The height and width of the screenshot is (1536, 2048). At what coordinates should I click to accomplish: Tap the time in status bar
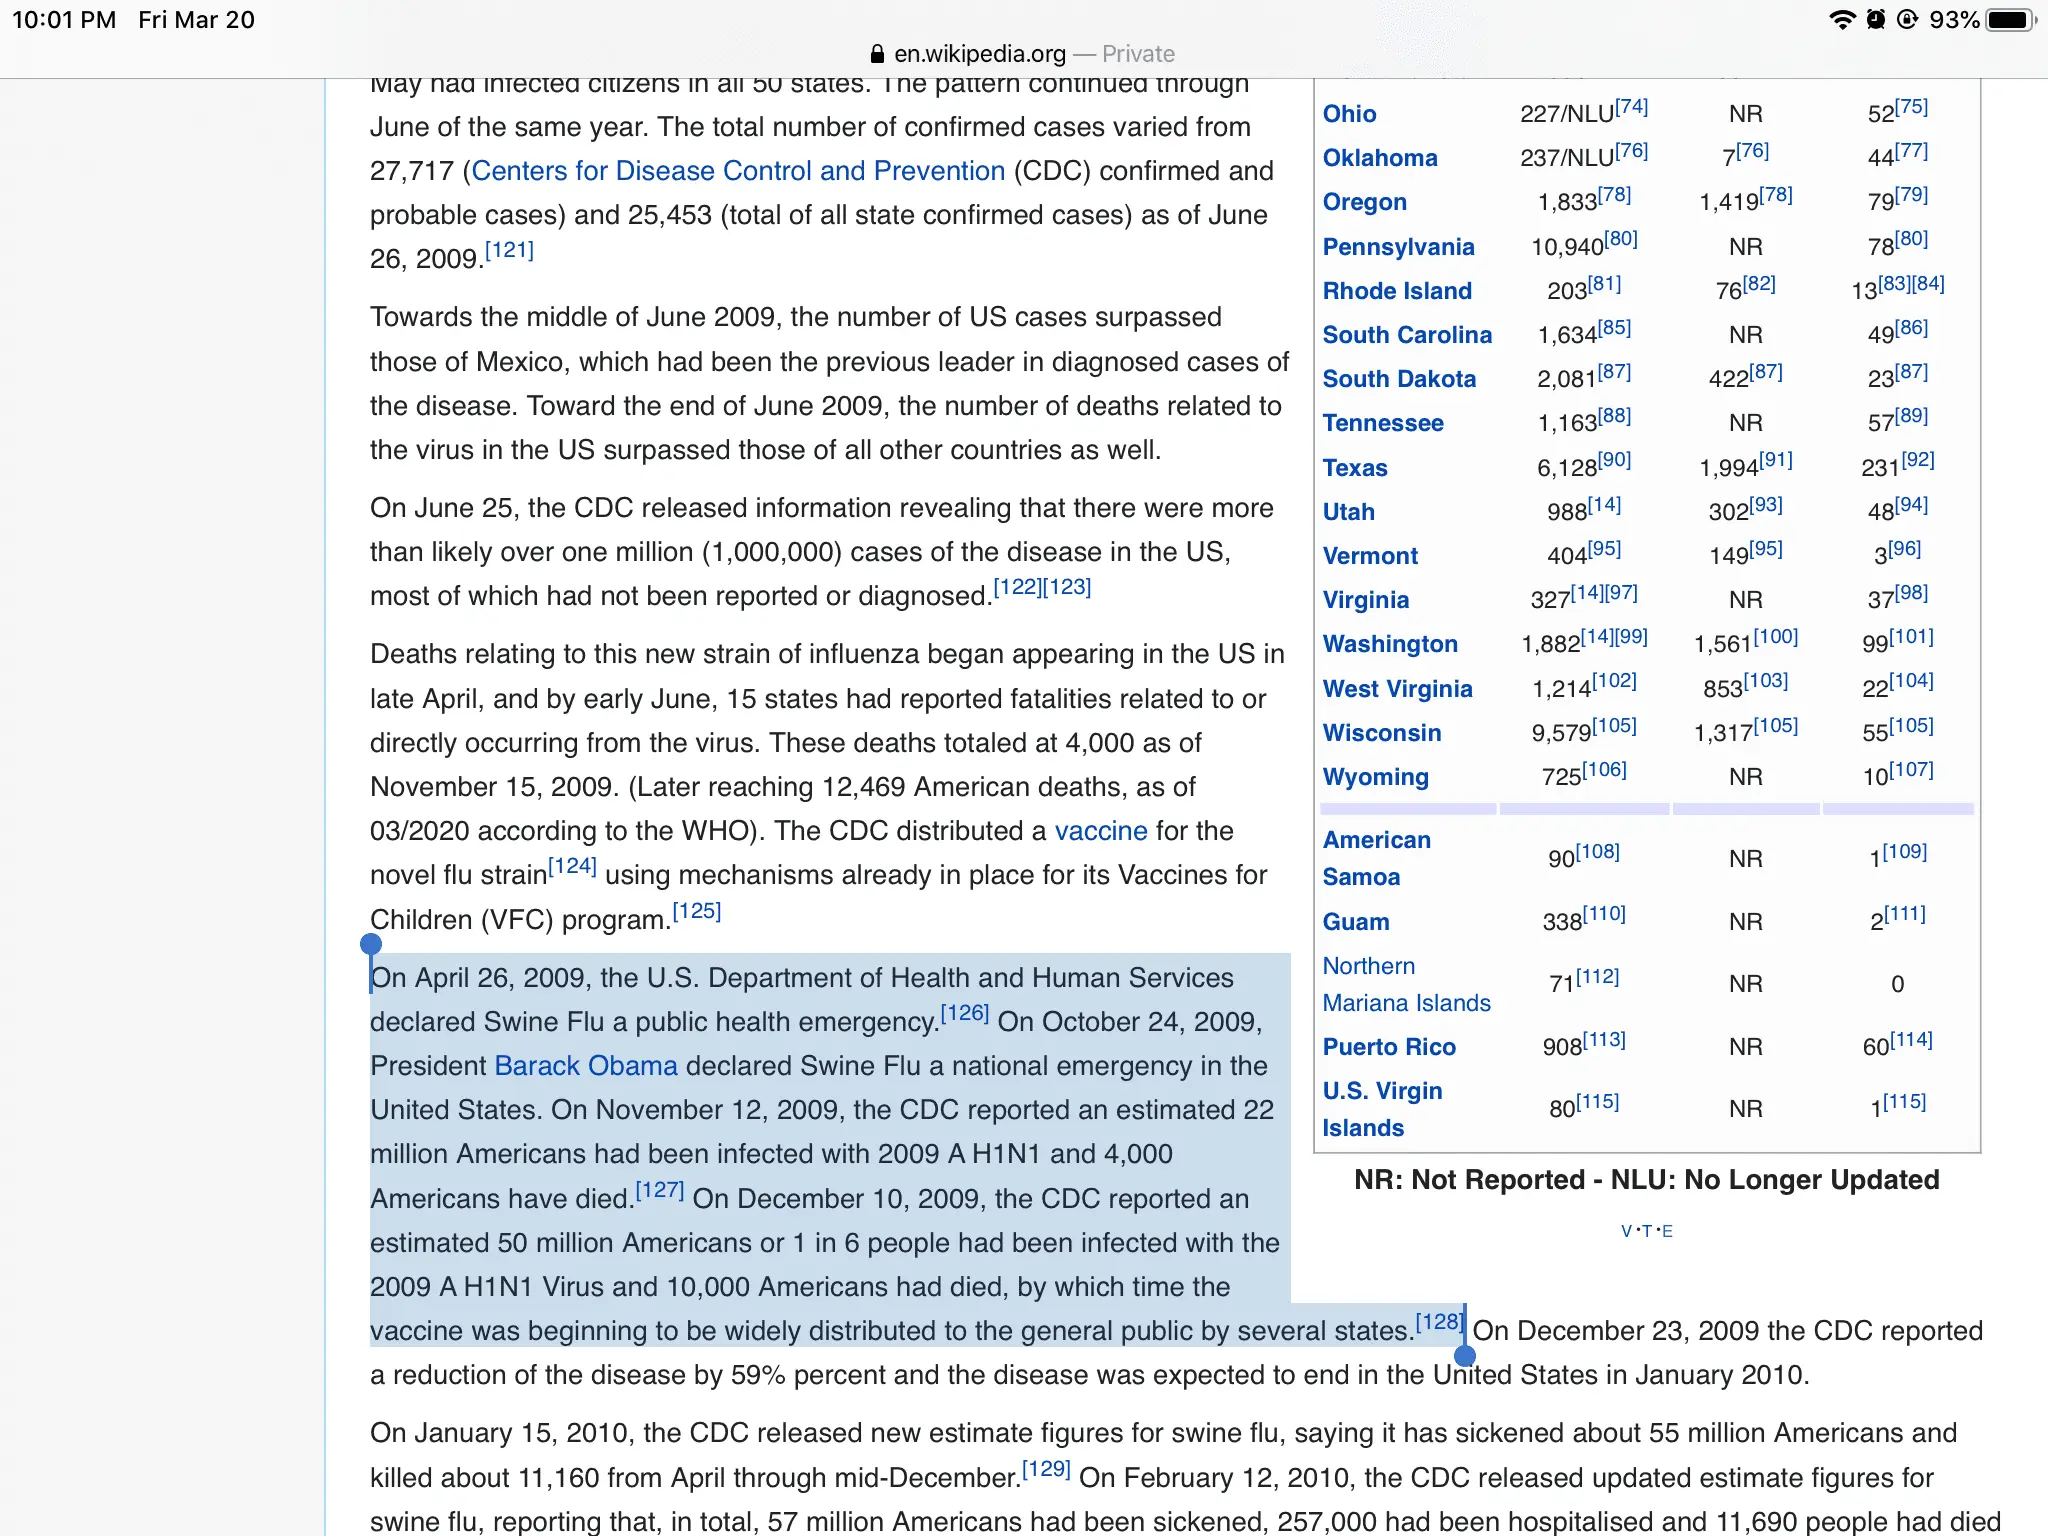64,20
